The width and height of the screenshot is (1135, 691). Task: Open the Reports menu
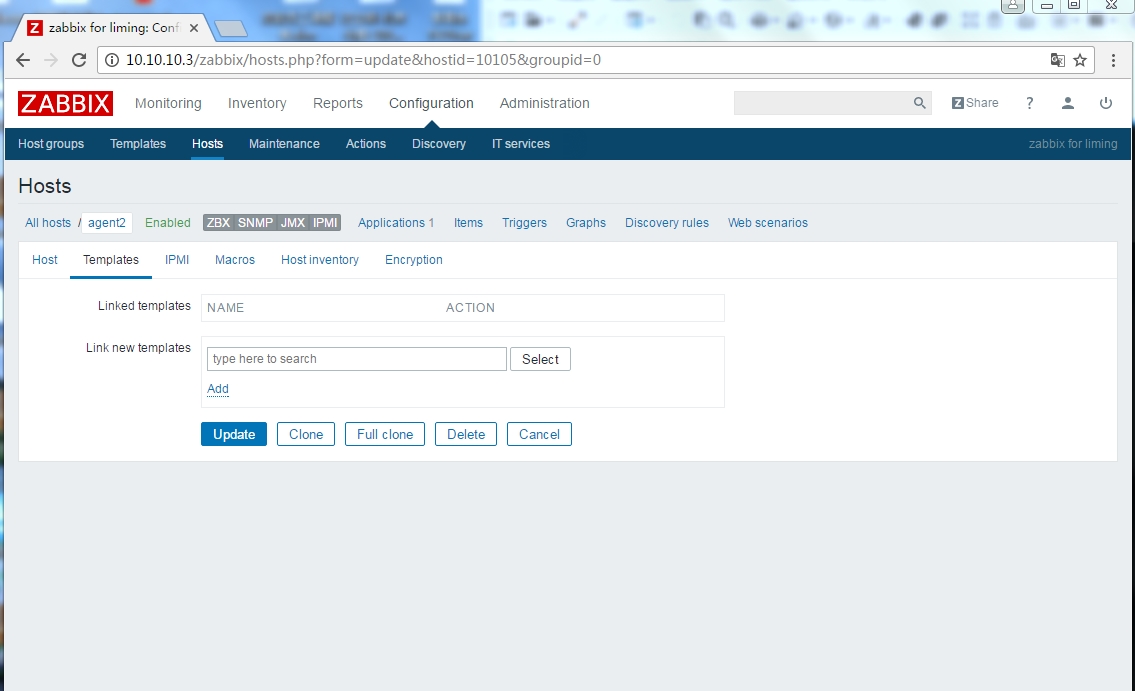pos(337,103)
